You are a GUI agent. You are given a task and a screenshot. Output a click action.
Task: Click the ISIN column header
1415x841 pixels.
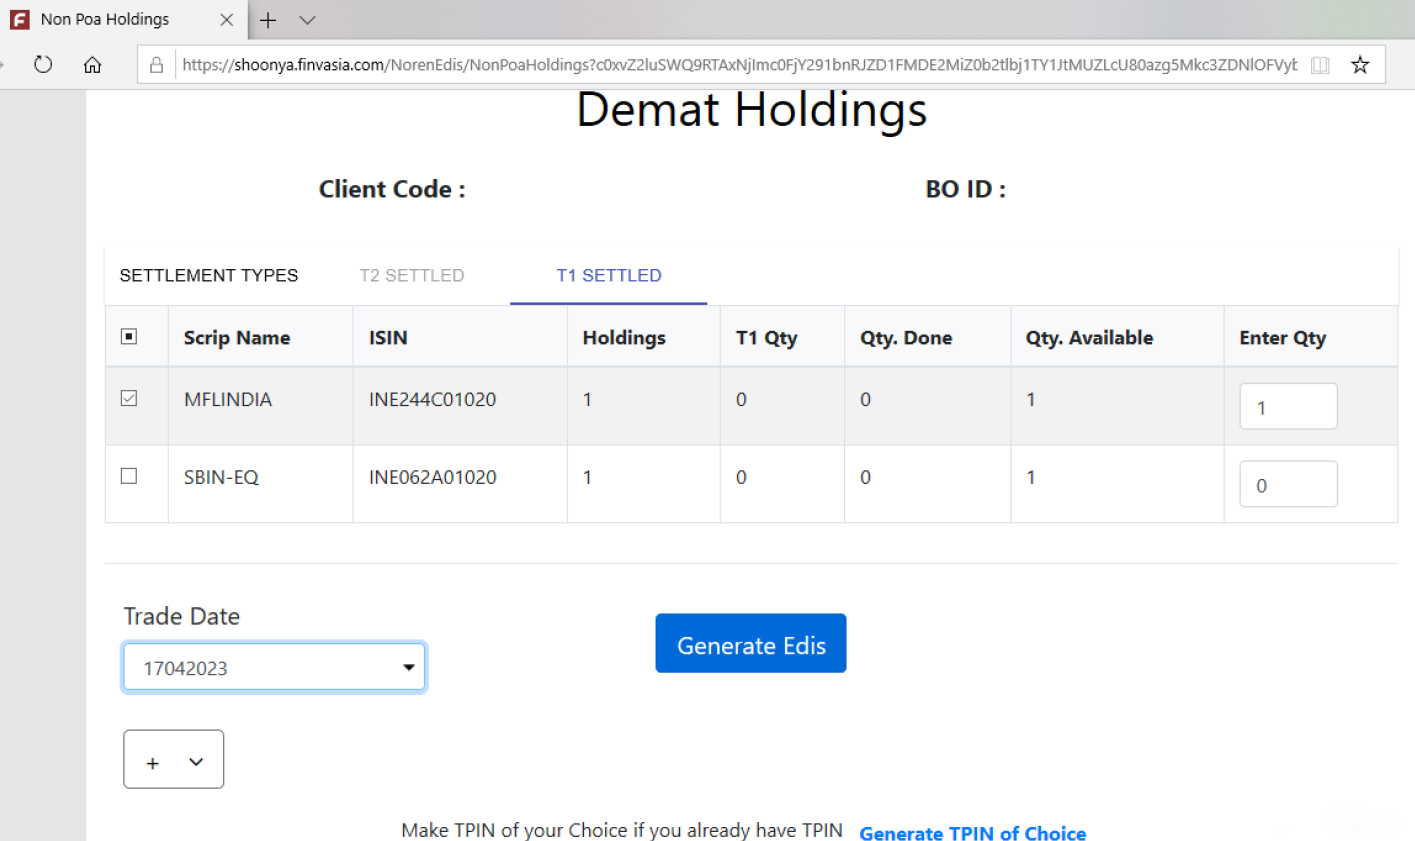pos(388,338)
